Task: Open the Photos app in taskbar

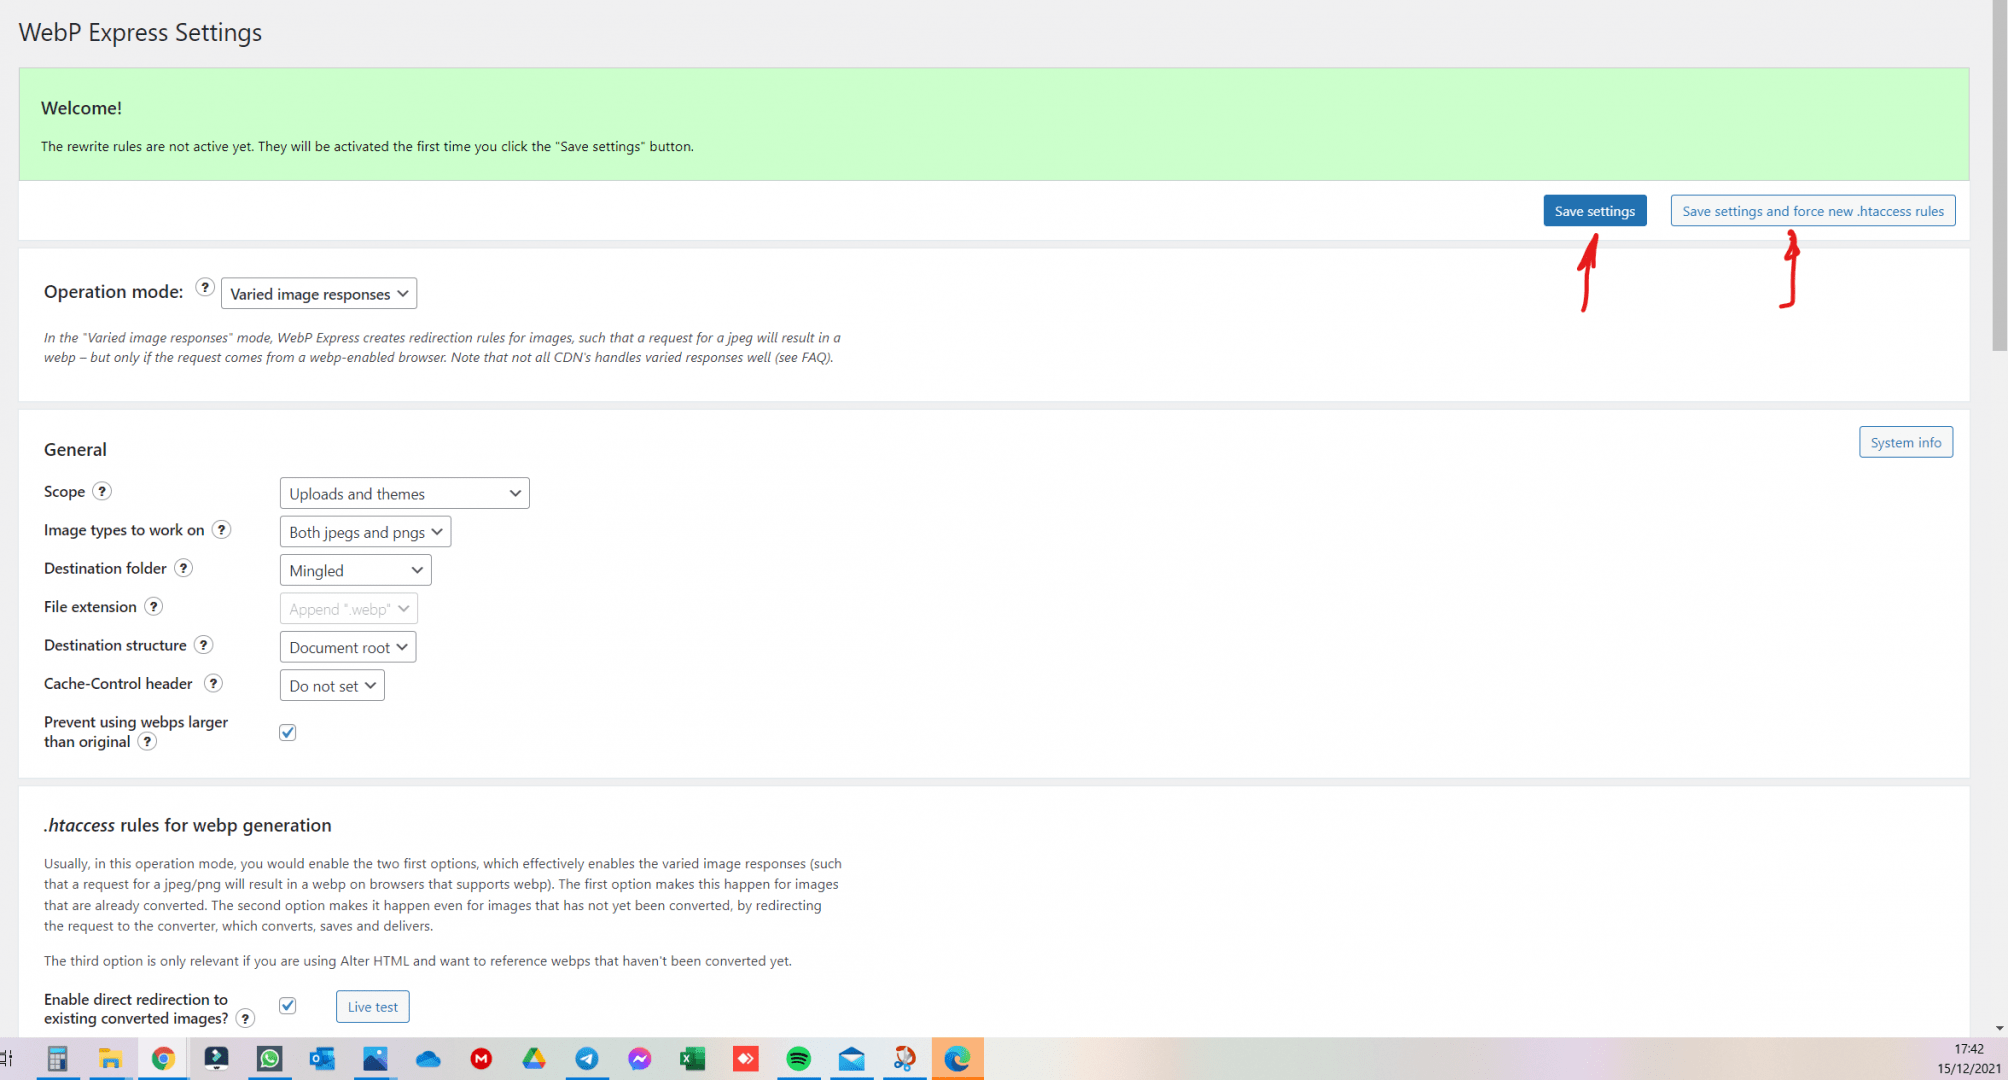Action: [375, 1058]
